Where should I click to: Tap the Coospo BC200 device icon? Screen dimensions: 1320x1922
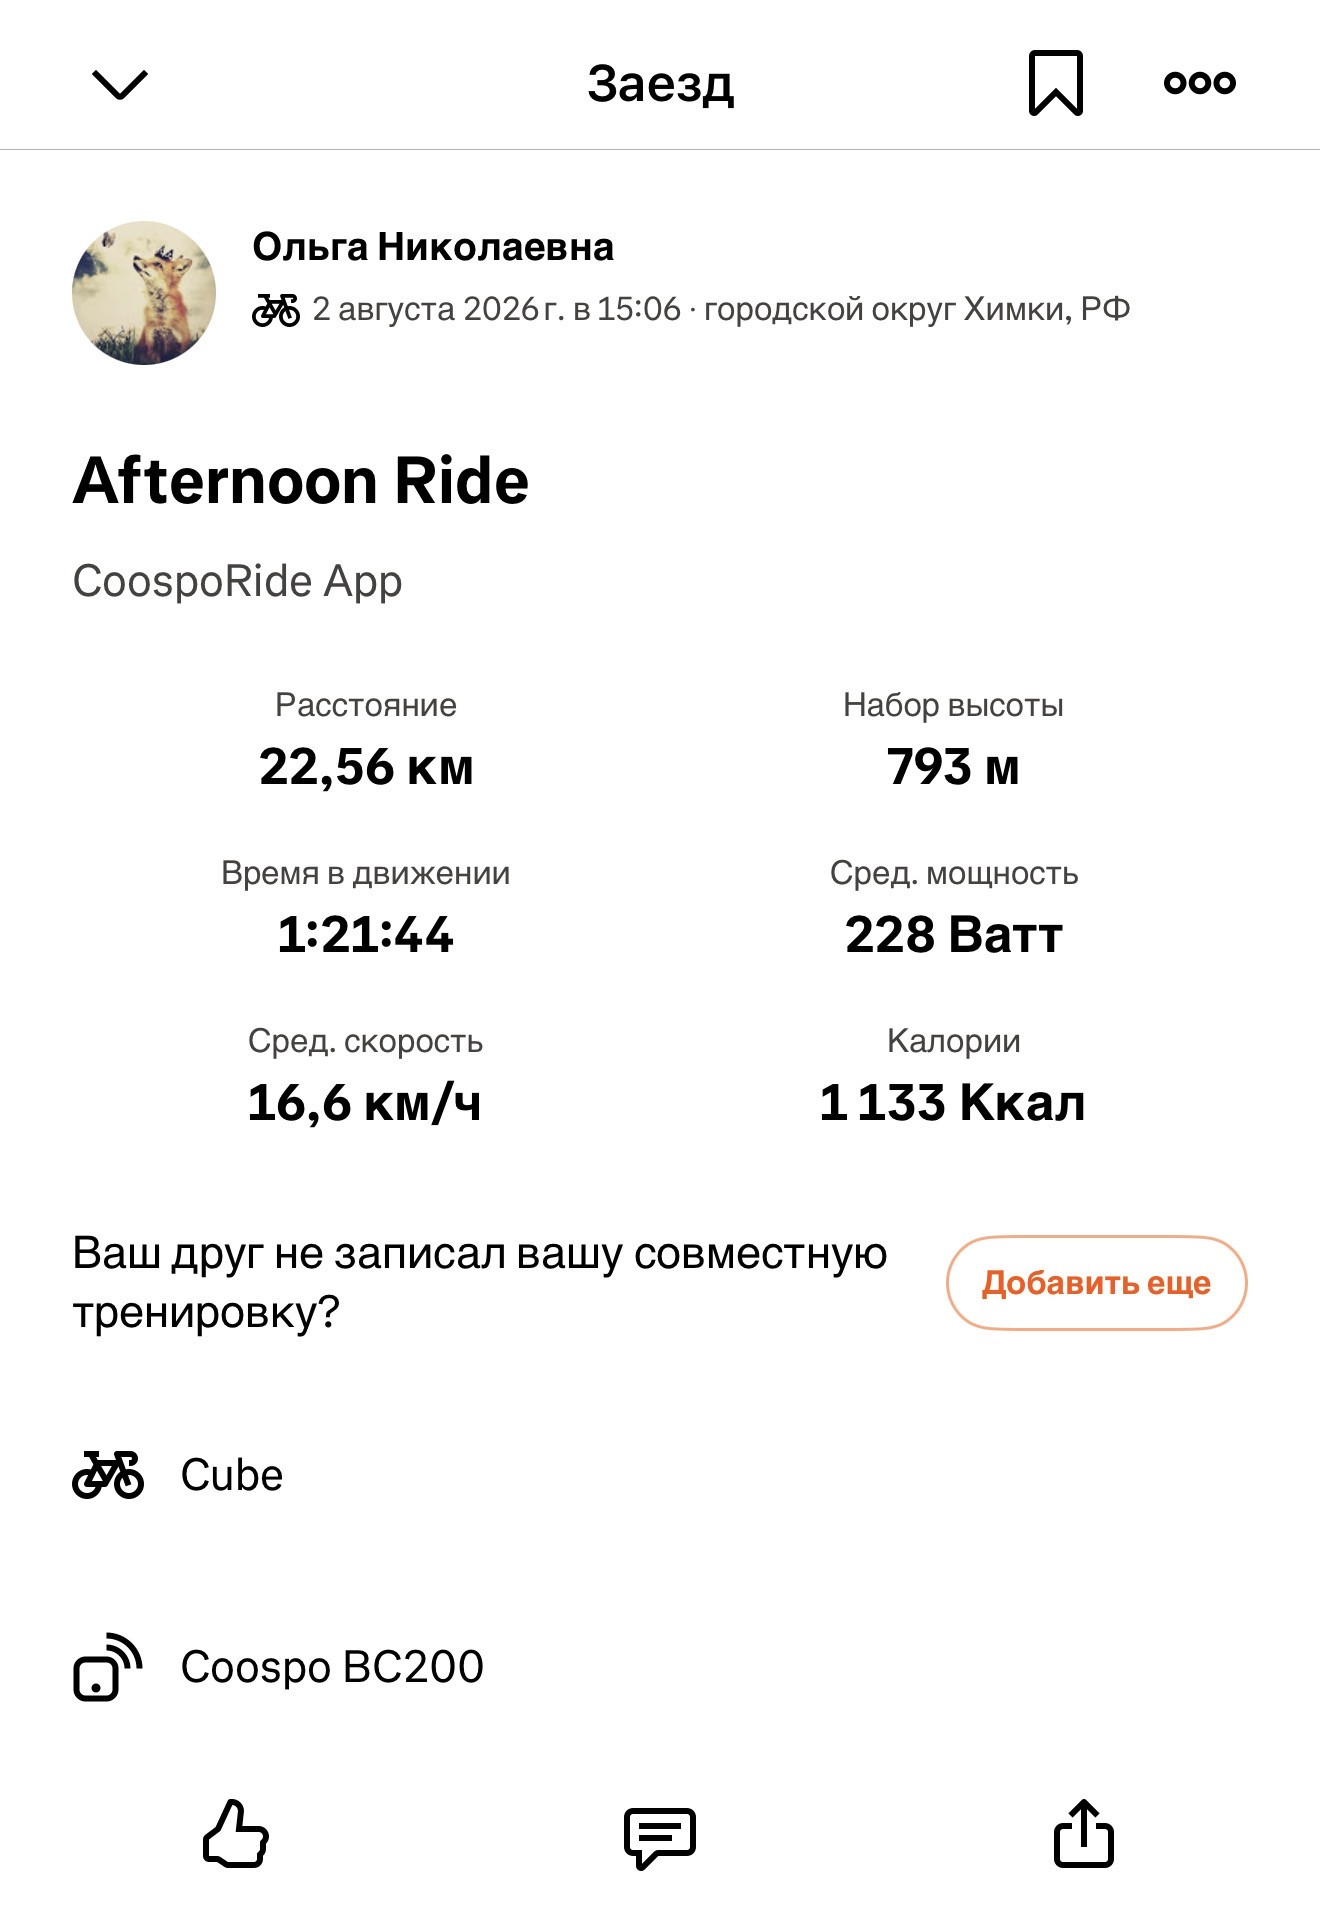click(x=108, y=1667)
